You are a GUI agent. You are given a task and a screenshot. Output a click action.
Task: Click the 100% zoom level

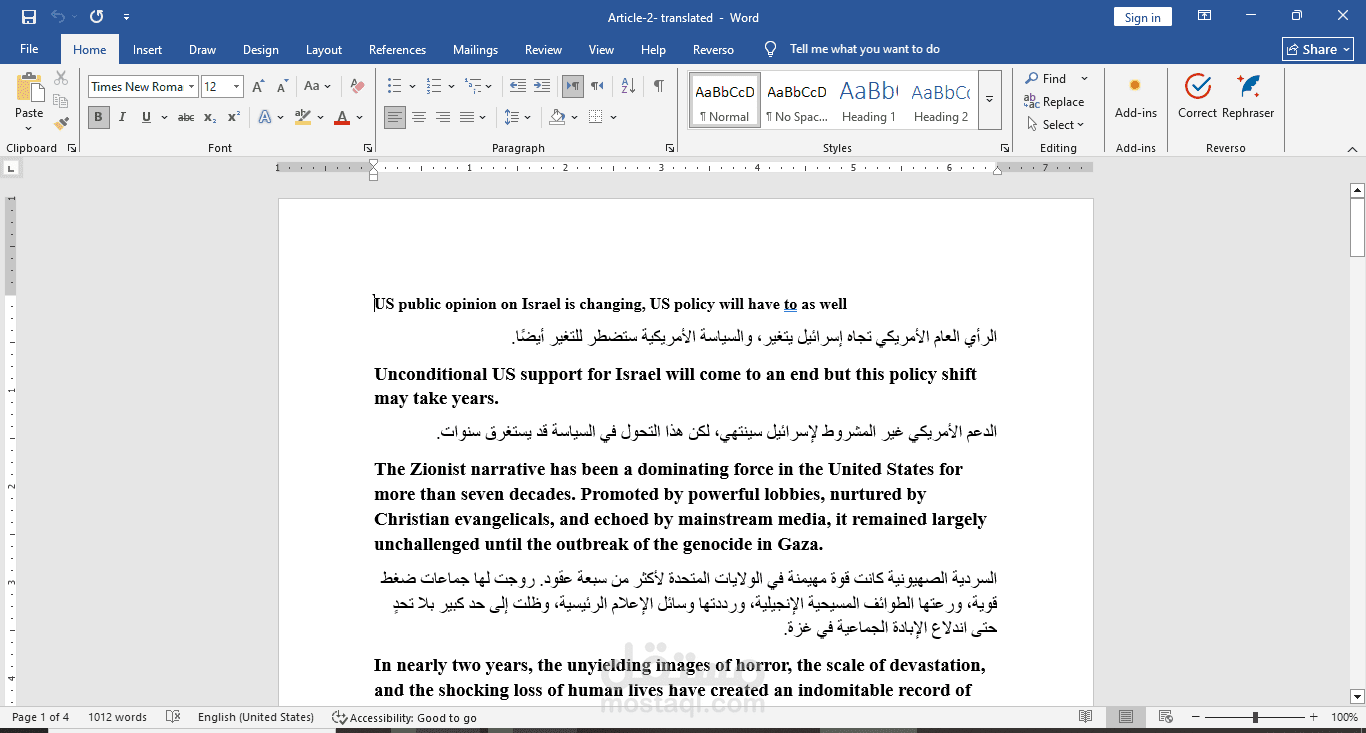coord(1344,717)
